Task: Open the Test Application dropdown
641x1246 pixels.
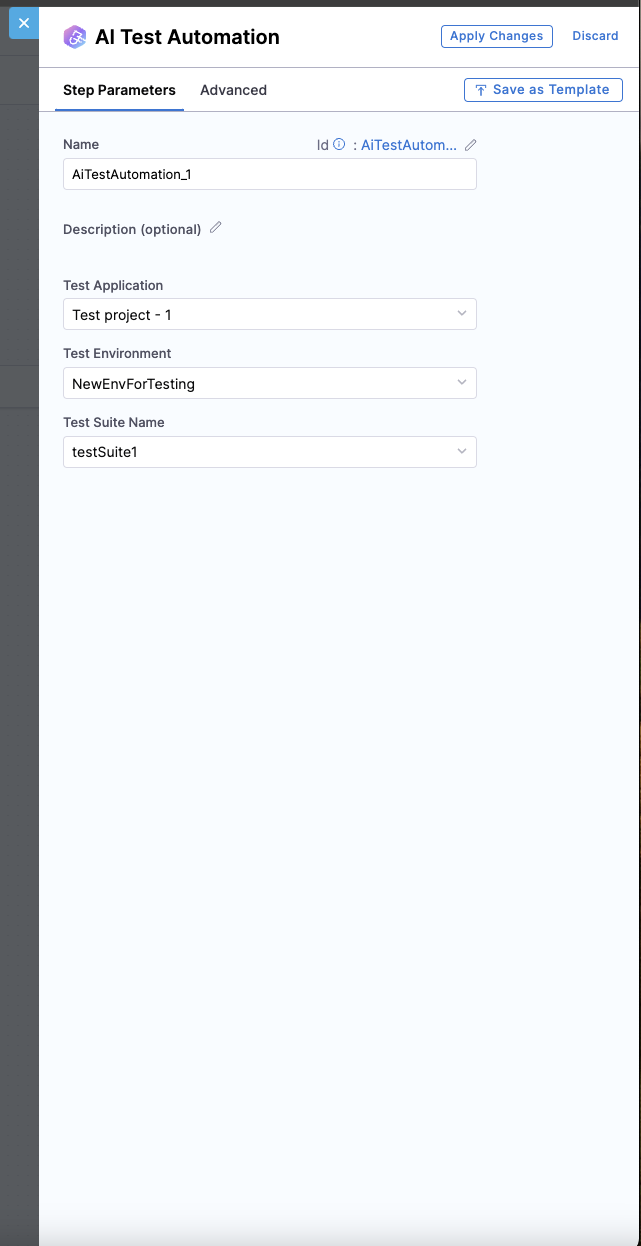Action: tap(270, 313)
